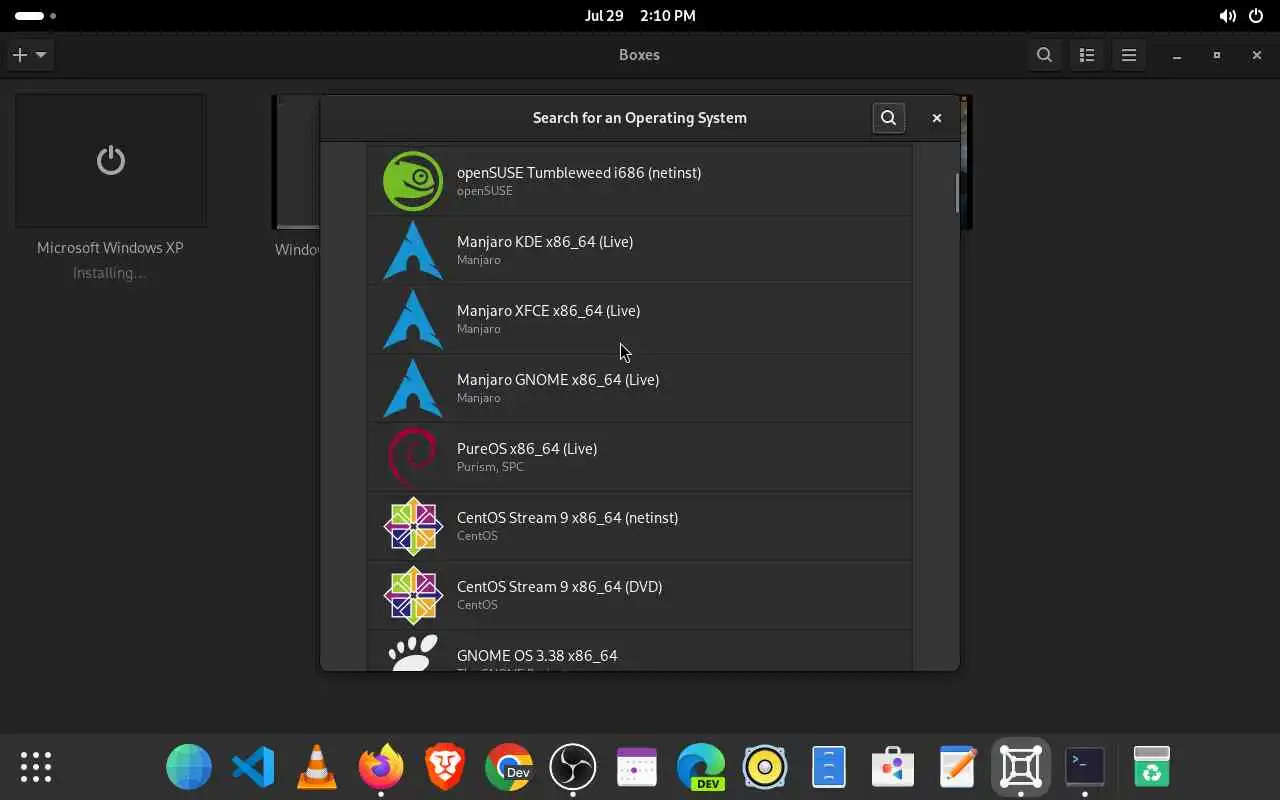Viewport: 1280px width, 800px height.
Task: Click the volume icon in top bar
Action: click(1227, 16)
